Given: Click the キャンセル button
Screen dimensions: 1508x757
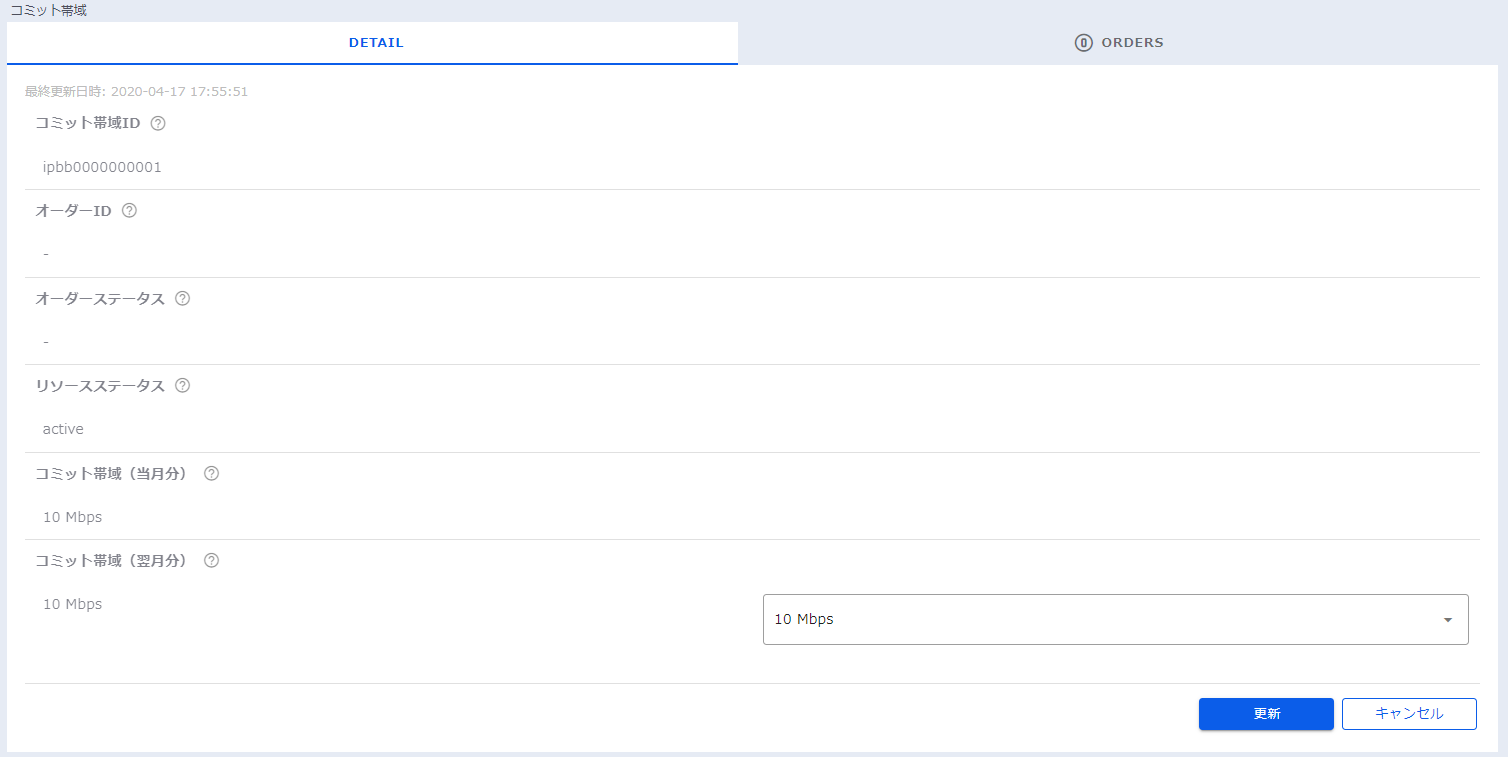Looking at the screenshot, I should coord(1408,714).
